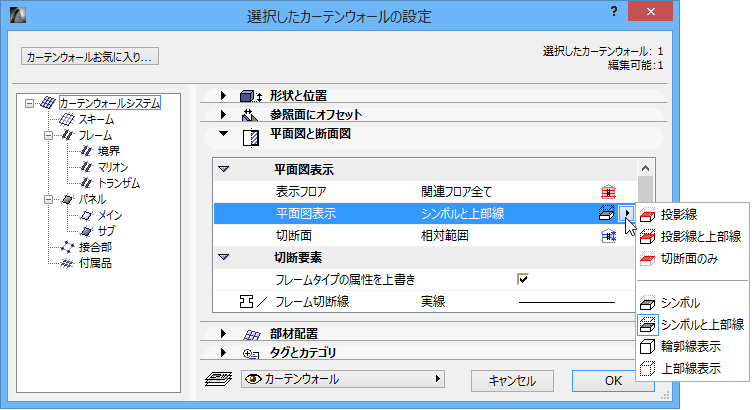The image size is (752, 410).
Task: Click the 付属品 accessory icon in tree
Action: 67,263
